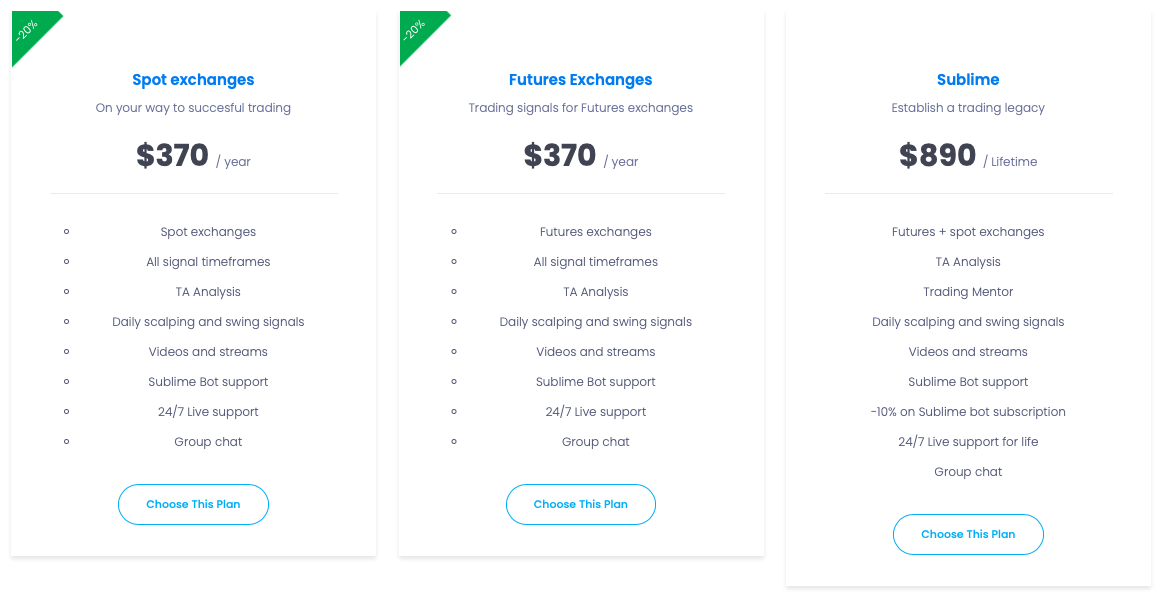Click "-10% on Sublime bot subscription" feature
This screenshot has height=595, width=1165.
968,412
